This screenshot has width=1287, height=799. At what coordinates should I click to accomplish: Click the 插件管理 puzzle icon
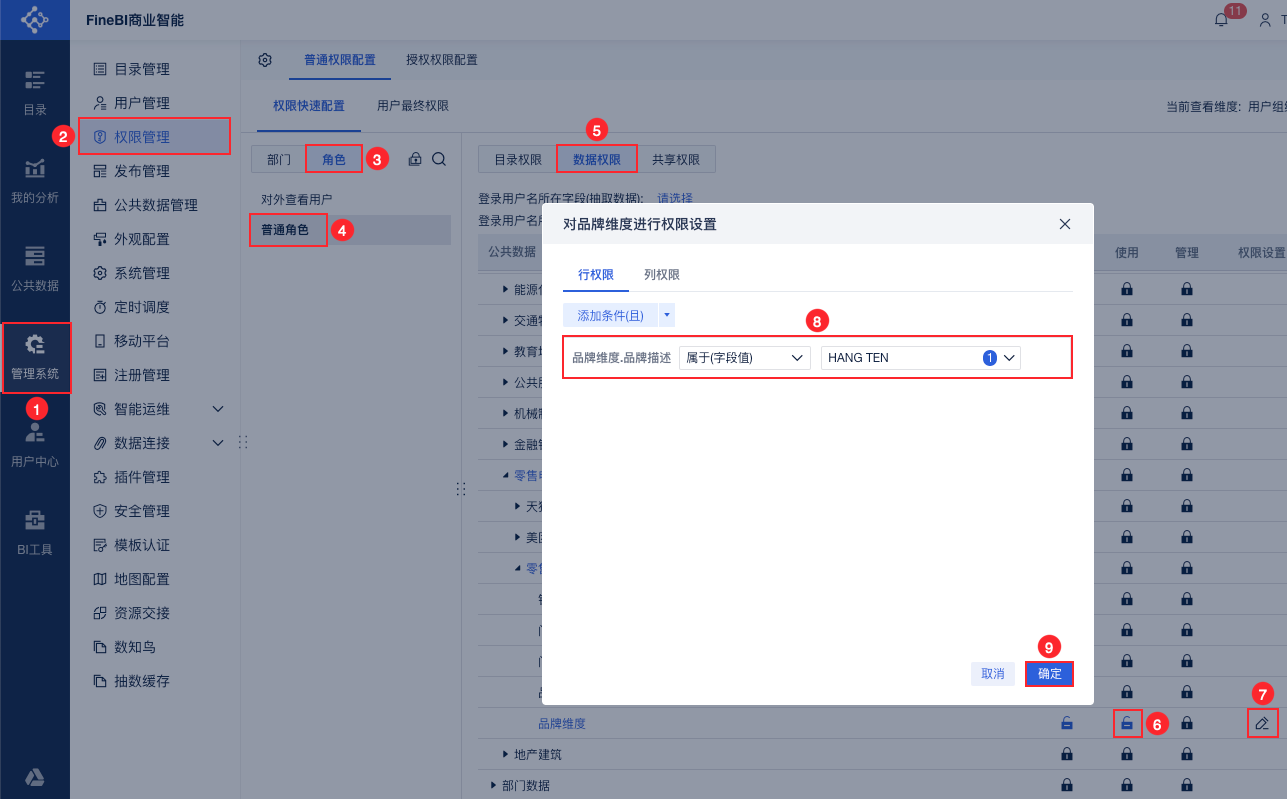[99, 477]
